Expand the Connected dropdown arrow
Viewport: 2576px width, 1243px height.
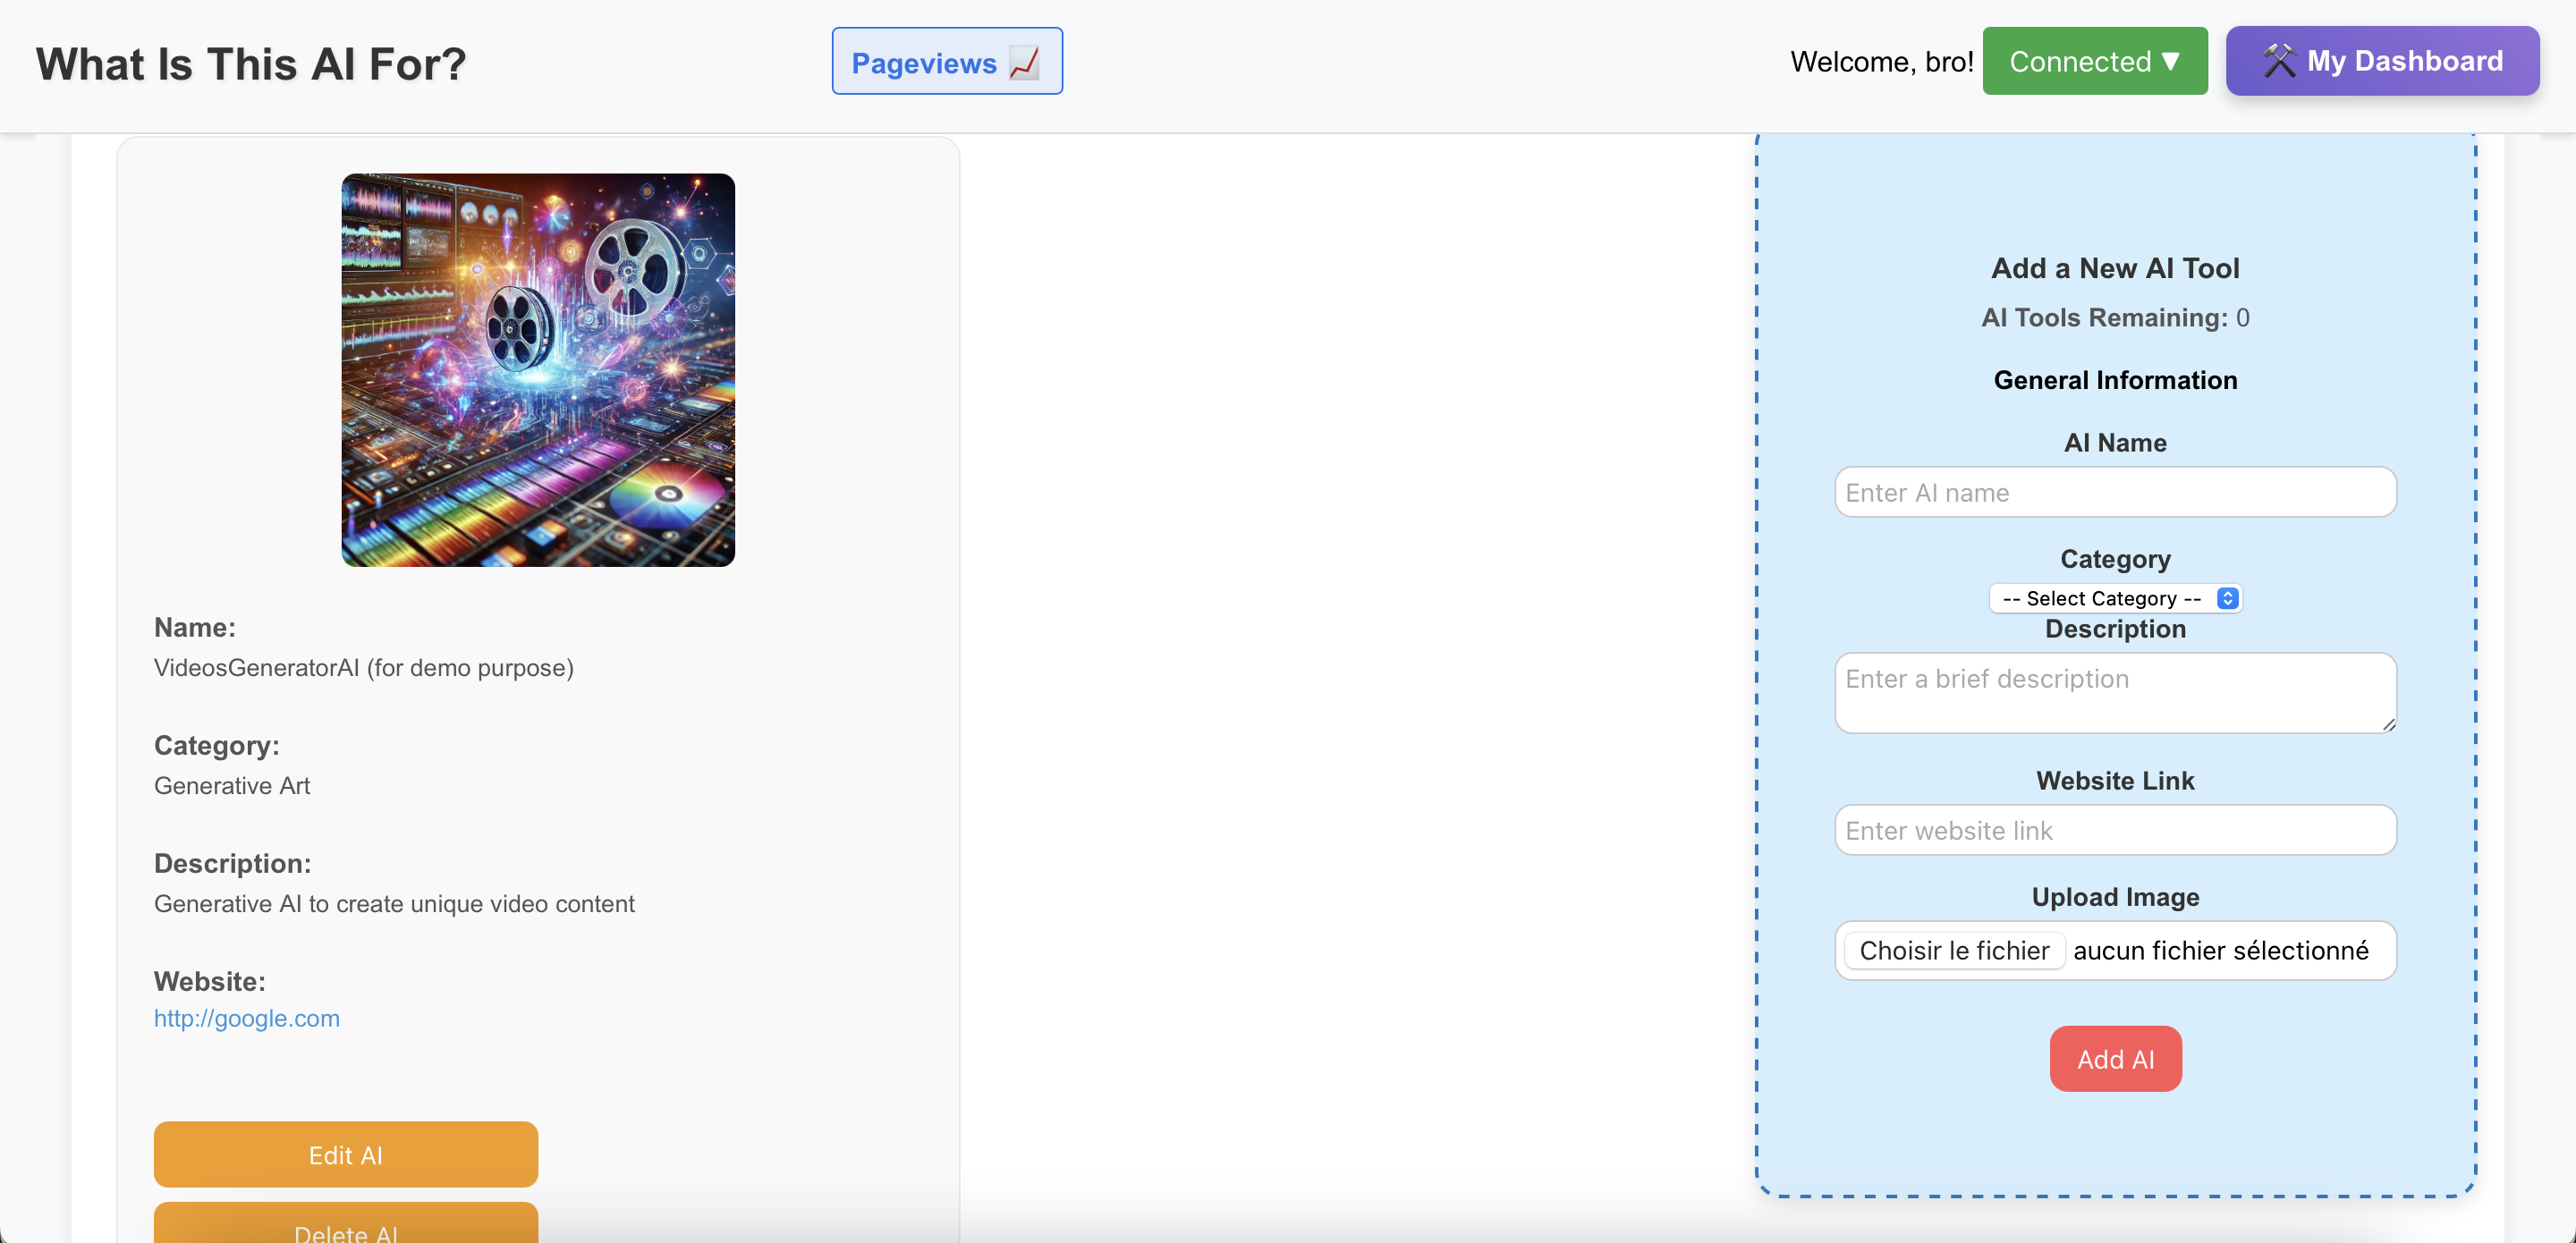(2171, 61)
